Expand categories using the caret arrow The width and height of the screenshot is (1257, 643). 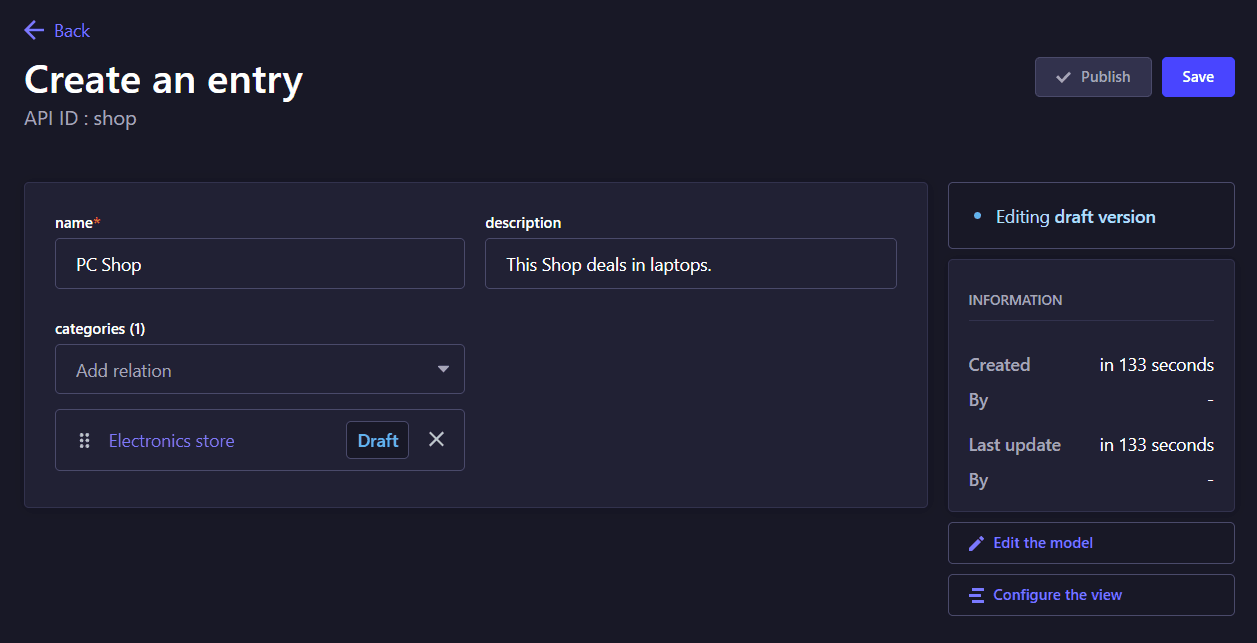pos(443,370)
